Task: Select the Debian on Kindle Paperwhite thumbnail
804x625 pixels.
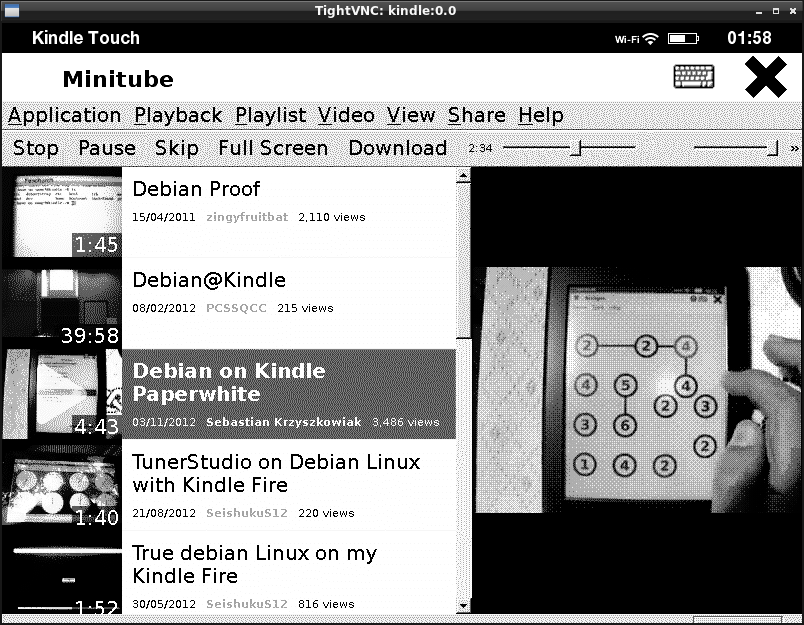Action: tap(62, 395)
